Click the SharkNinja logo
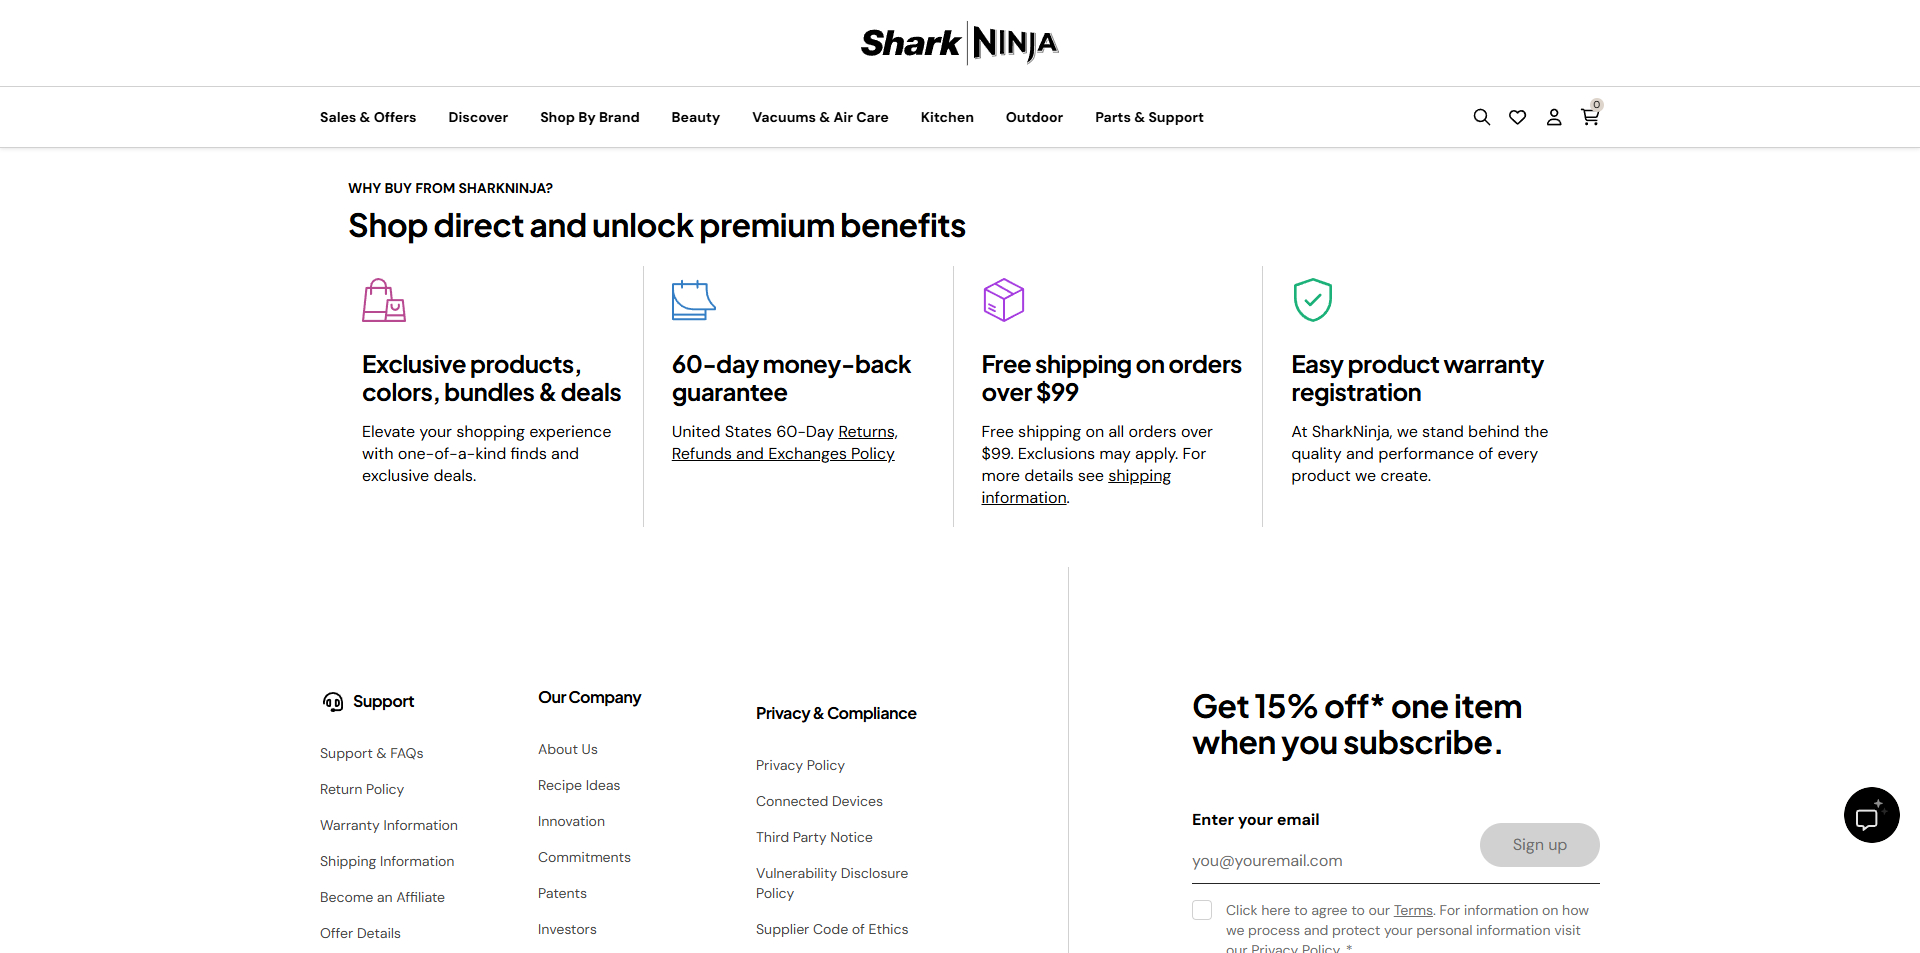This screenshot has height=953, width=1920. (x=960, y=43)
